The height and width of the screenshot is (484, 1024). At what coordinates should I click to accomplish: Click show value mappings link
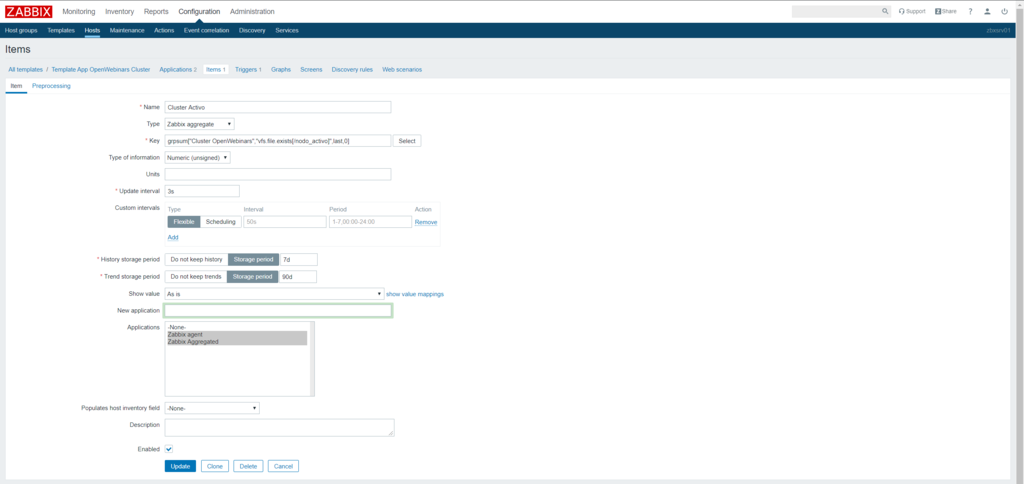click(x=415, y=294)
